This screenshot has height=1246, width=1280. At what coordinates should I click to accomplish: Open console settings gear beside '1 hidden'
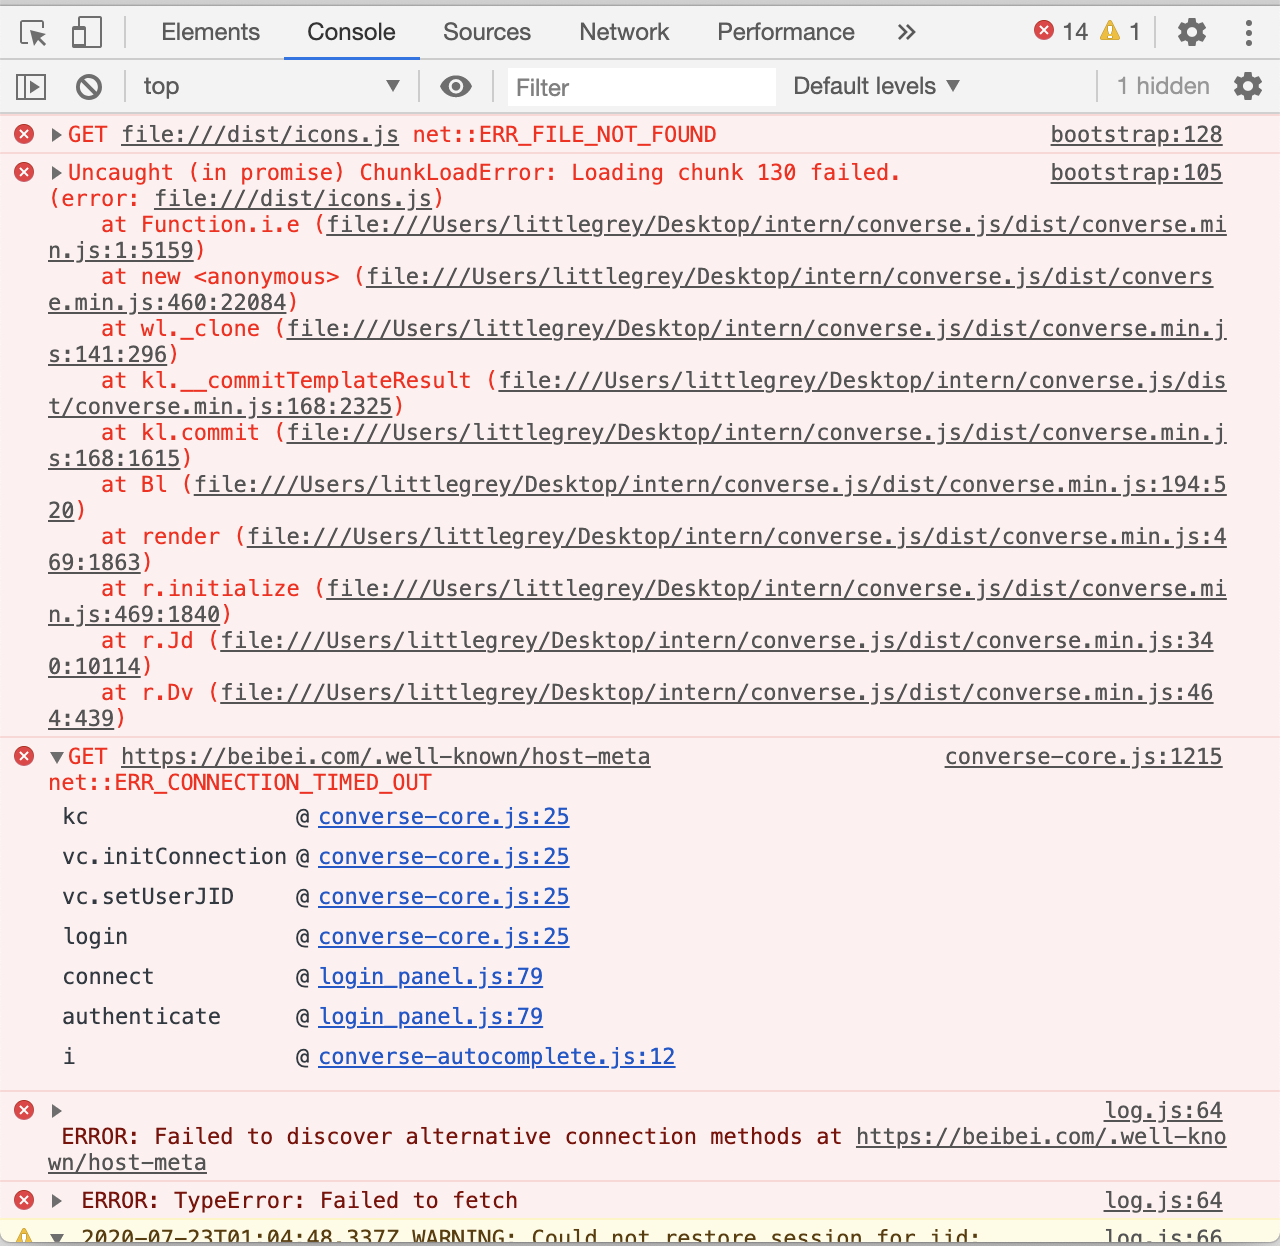click(x=1248, y=86)
